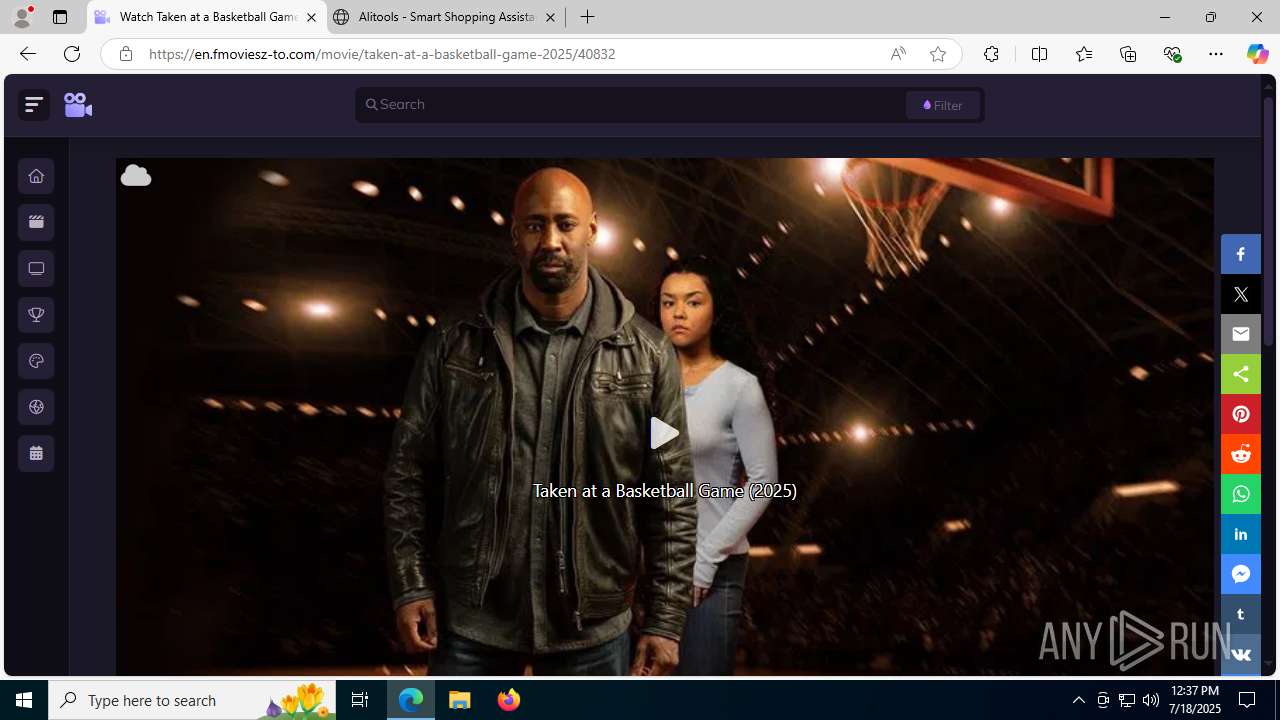Open the Filter button in search bar
Screen dimensions: 1280x720
[x=943, y=105]
